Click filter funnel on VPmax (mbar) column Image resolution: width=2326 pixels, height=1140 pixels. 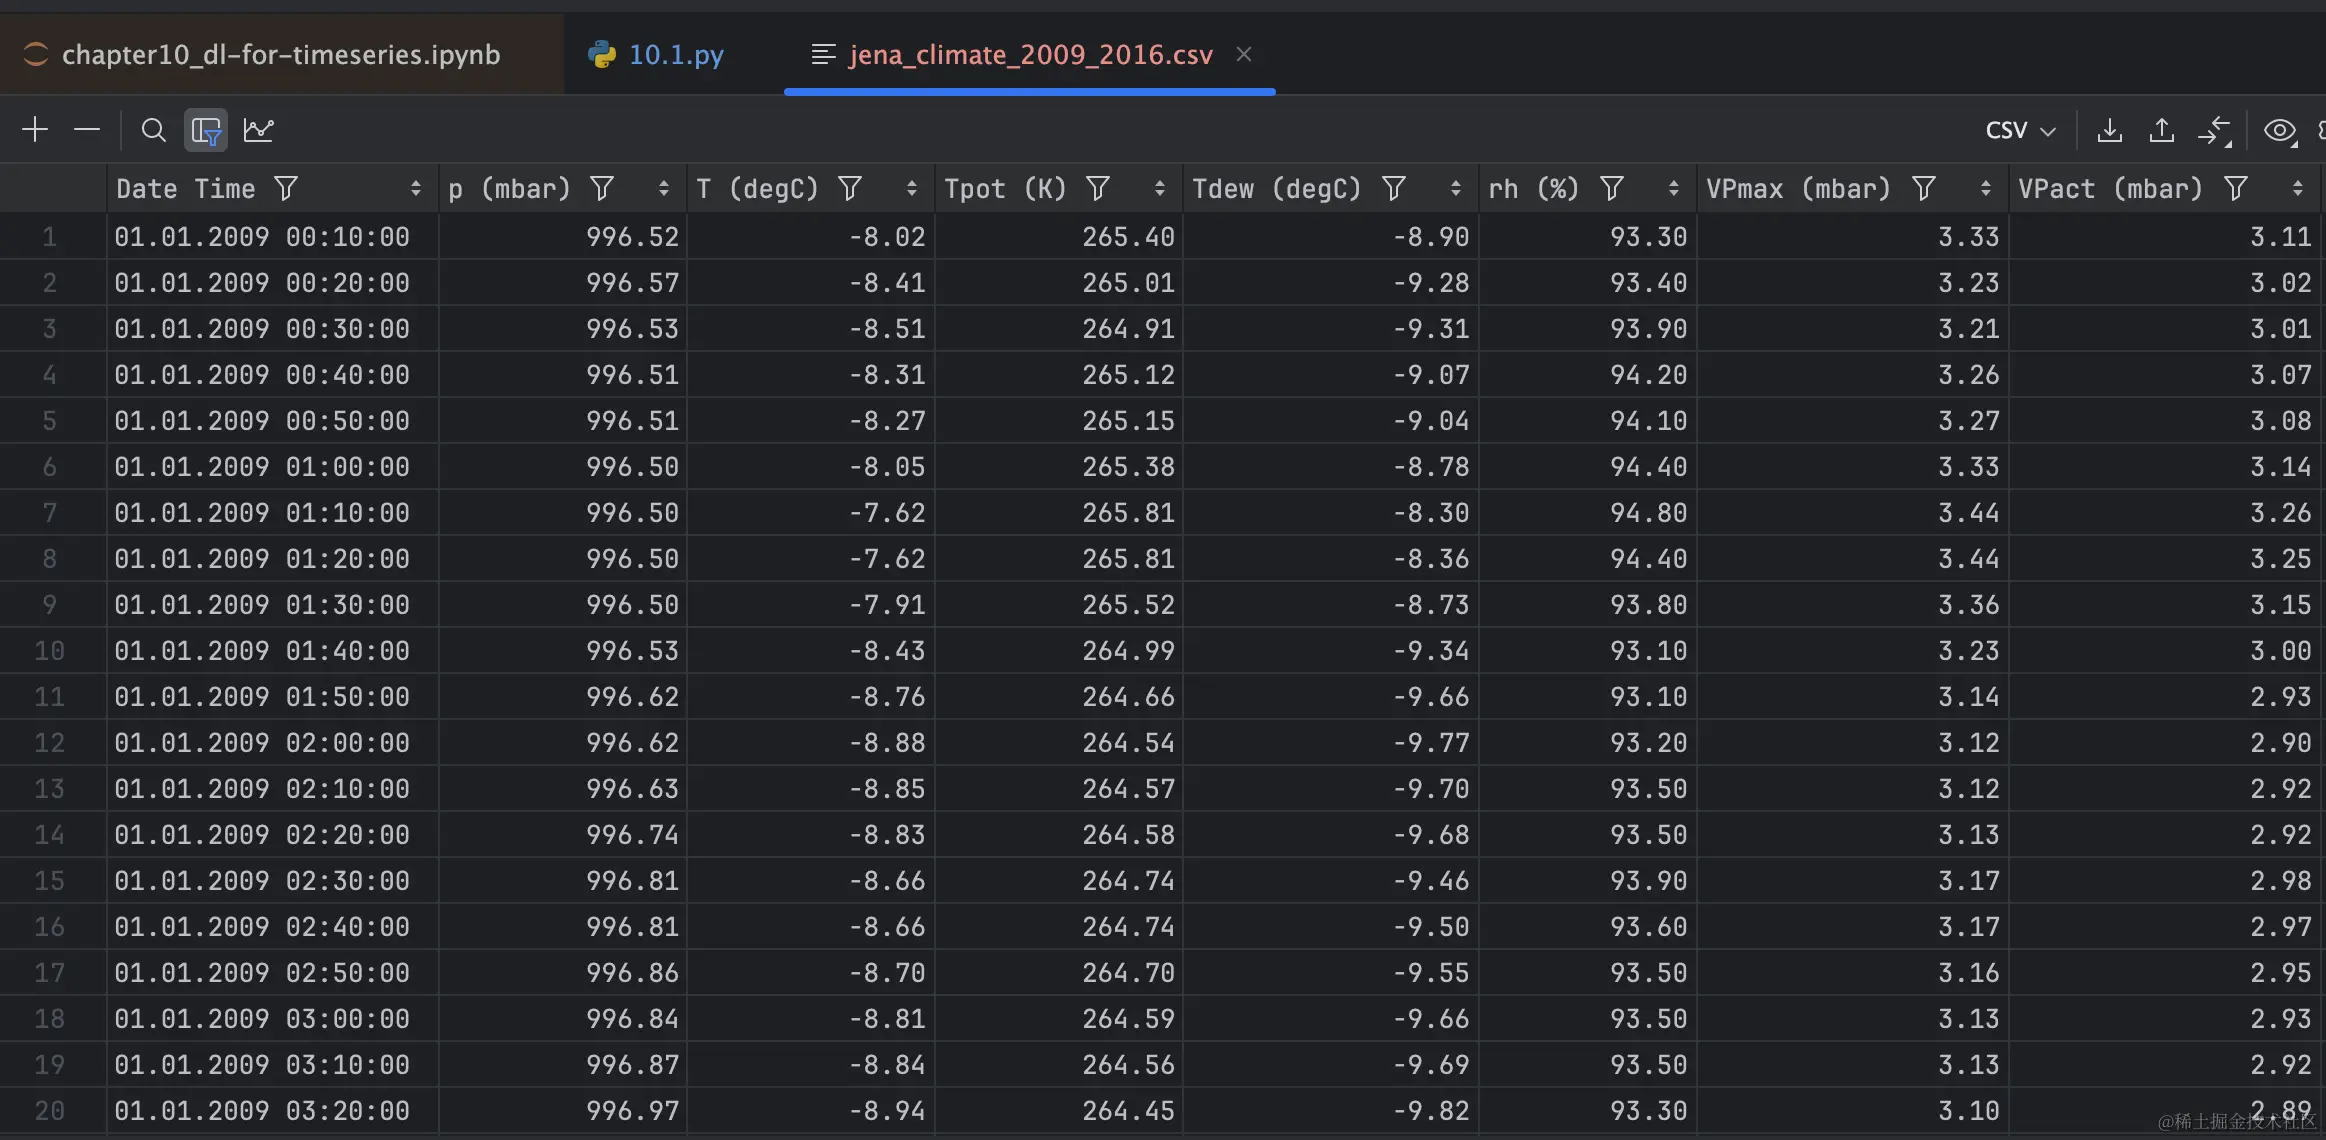1924,188
